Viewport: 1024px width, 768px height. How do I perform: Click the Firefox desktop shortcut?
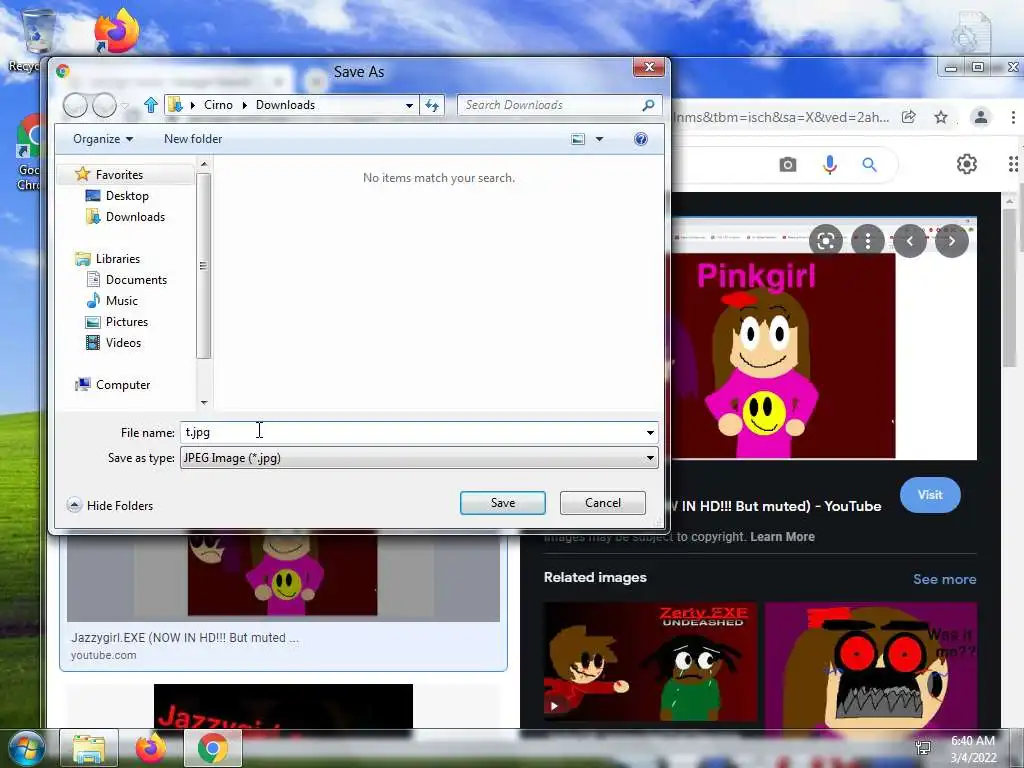click(x=116, y=31)
